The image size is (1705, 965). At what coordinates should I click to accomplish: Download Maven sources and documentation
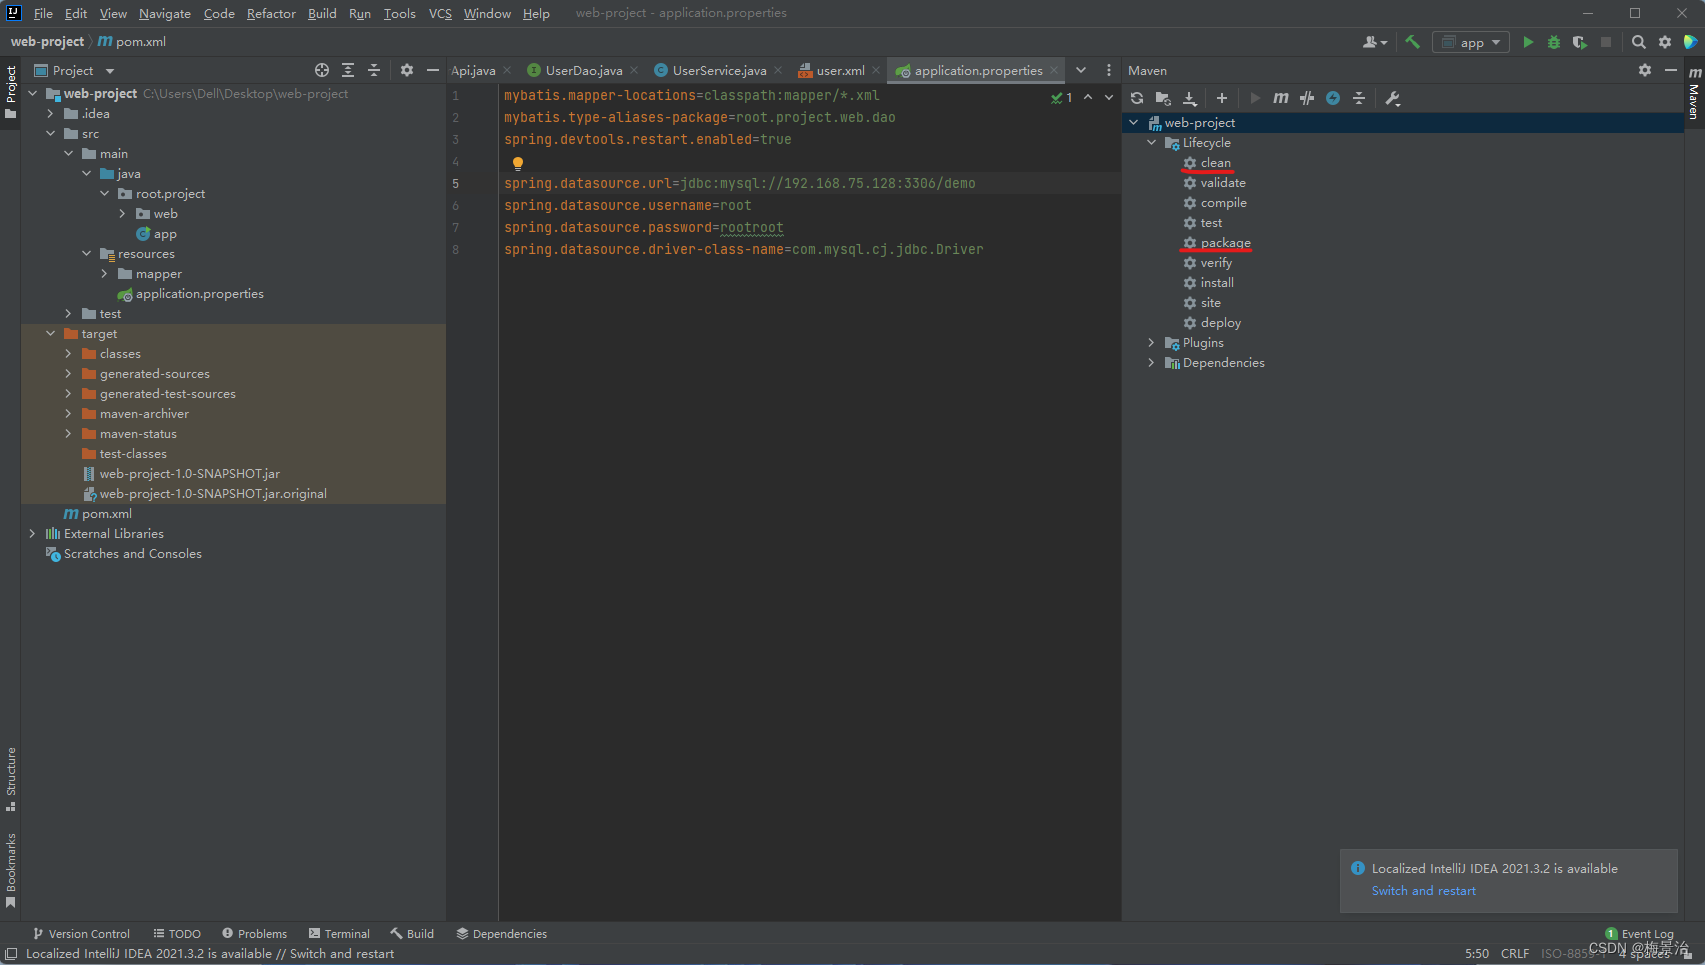click(x=1189, y=98)
